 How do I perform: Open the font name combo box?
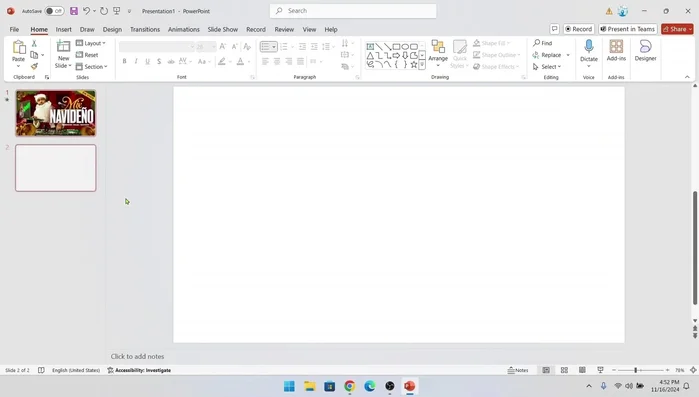tap(156, 46)
